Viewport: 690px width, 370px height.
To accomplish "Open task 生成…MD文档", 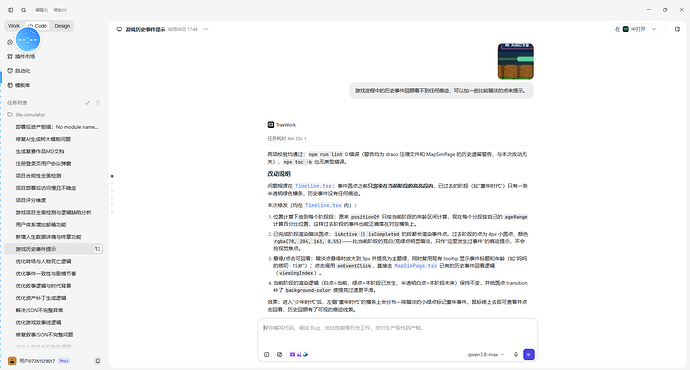I will coord(40,151).
